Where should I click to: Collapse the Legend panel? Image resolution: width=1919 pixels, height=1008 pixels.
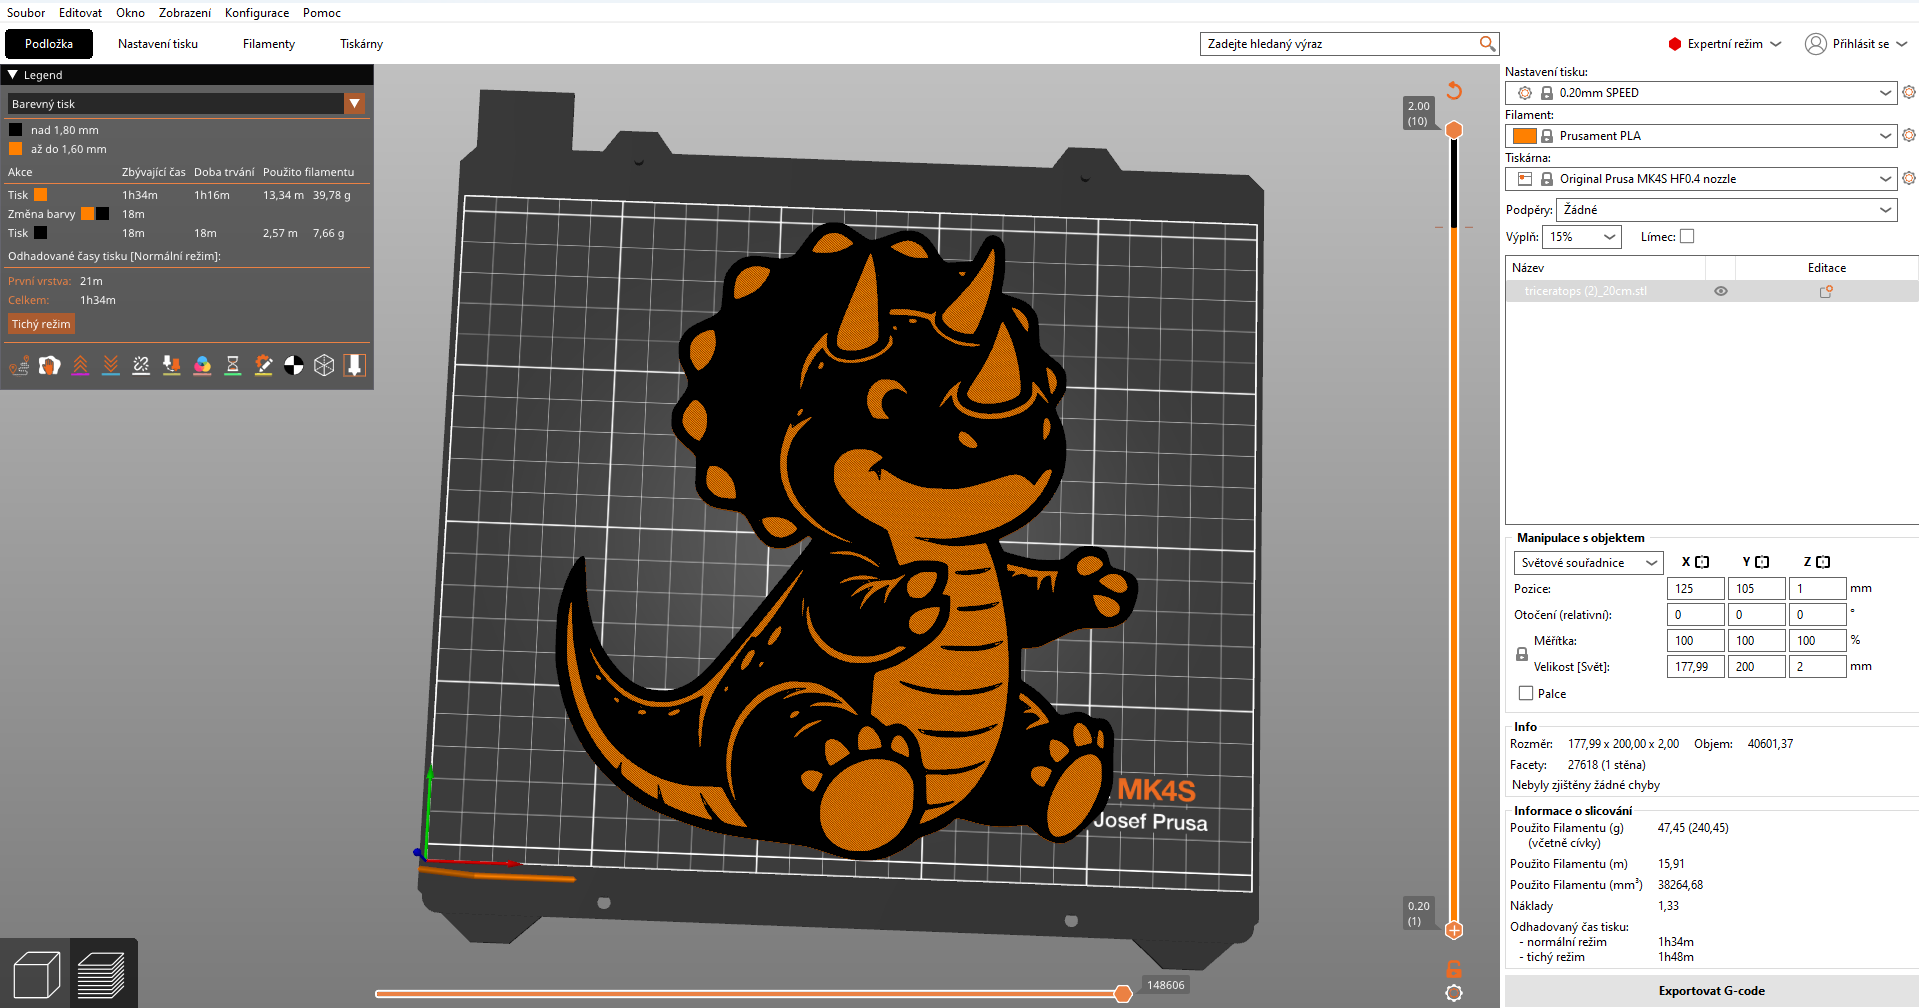13,75
